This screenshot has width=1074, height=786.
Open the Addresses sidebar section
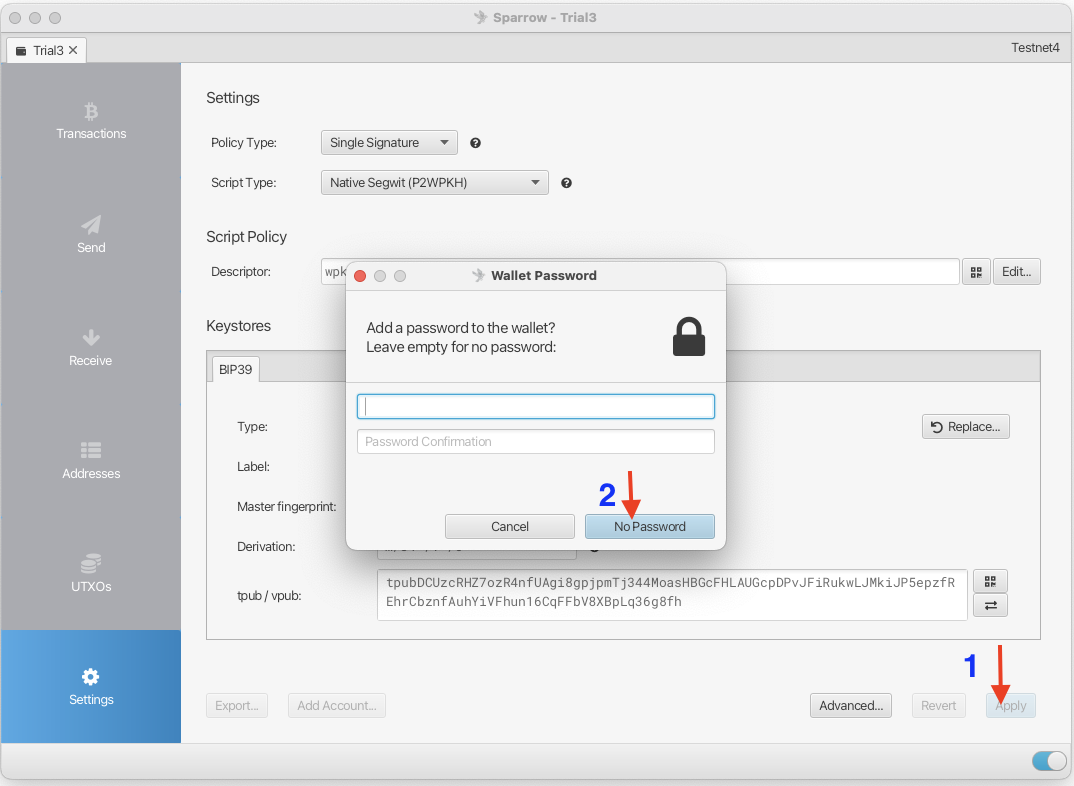[x=91, y=461]
